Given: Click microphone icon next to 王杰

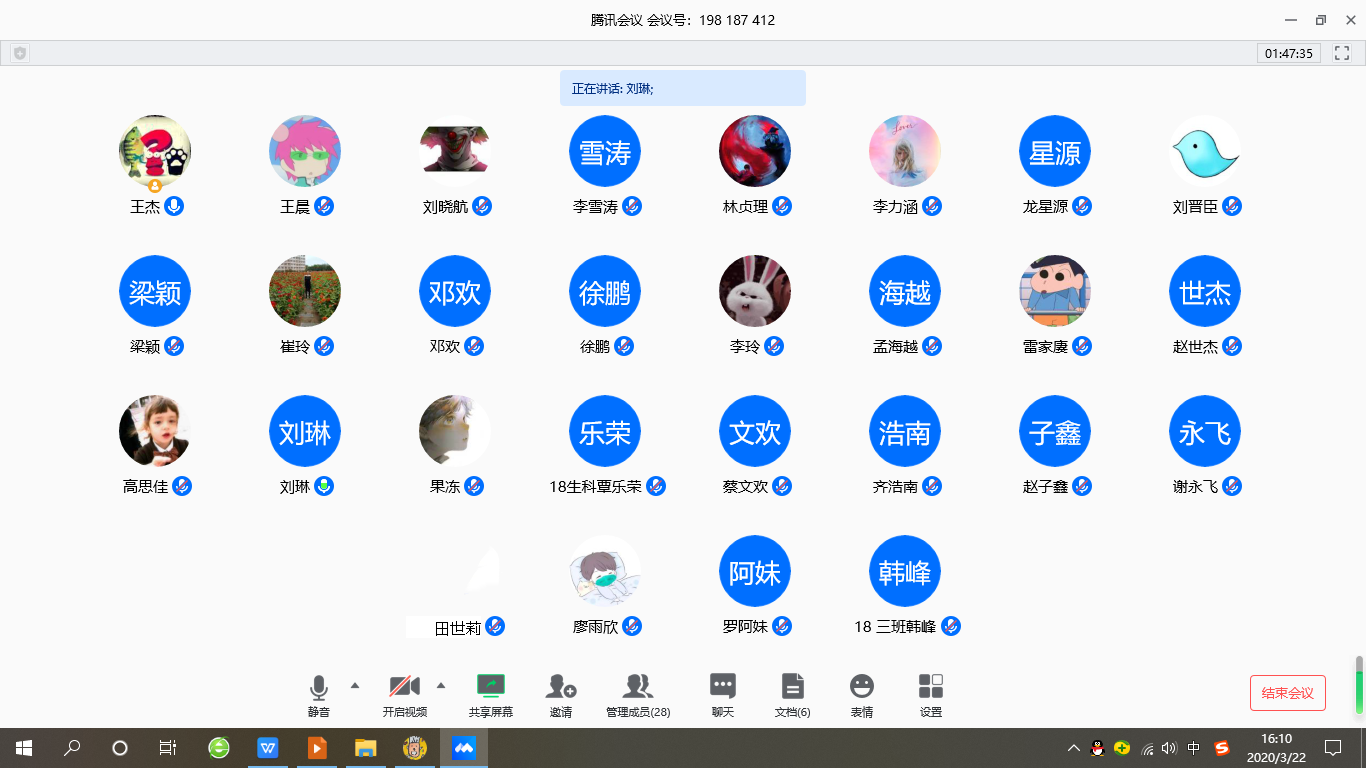Looking at the screenshot, I should click(174, 206).
